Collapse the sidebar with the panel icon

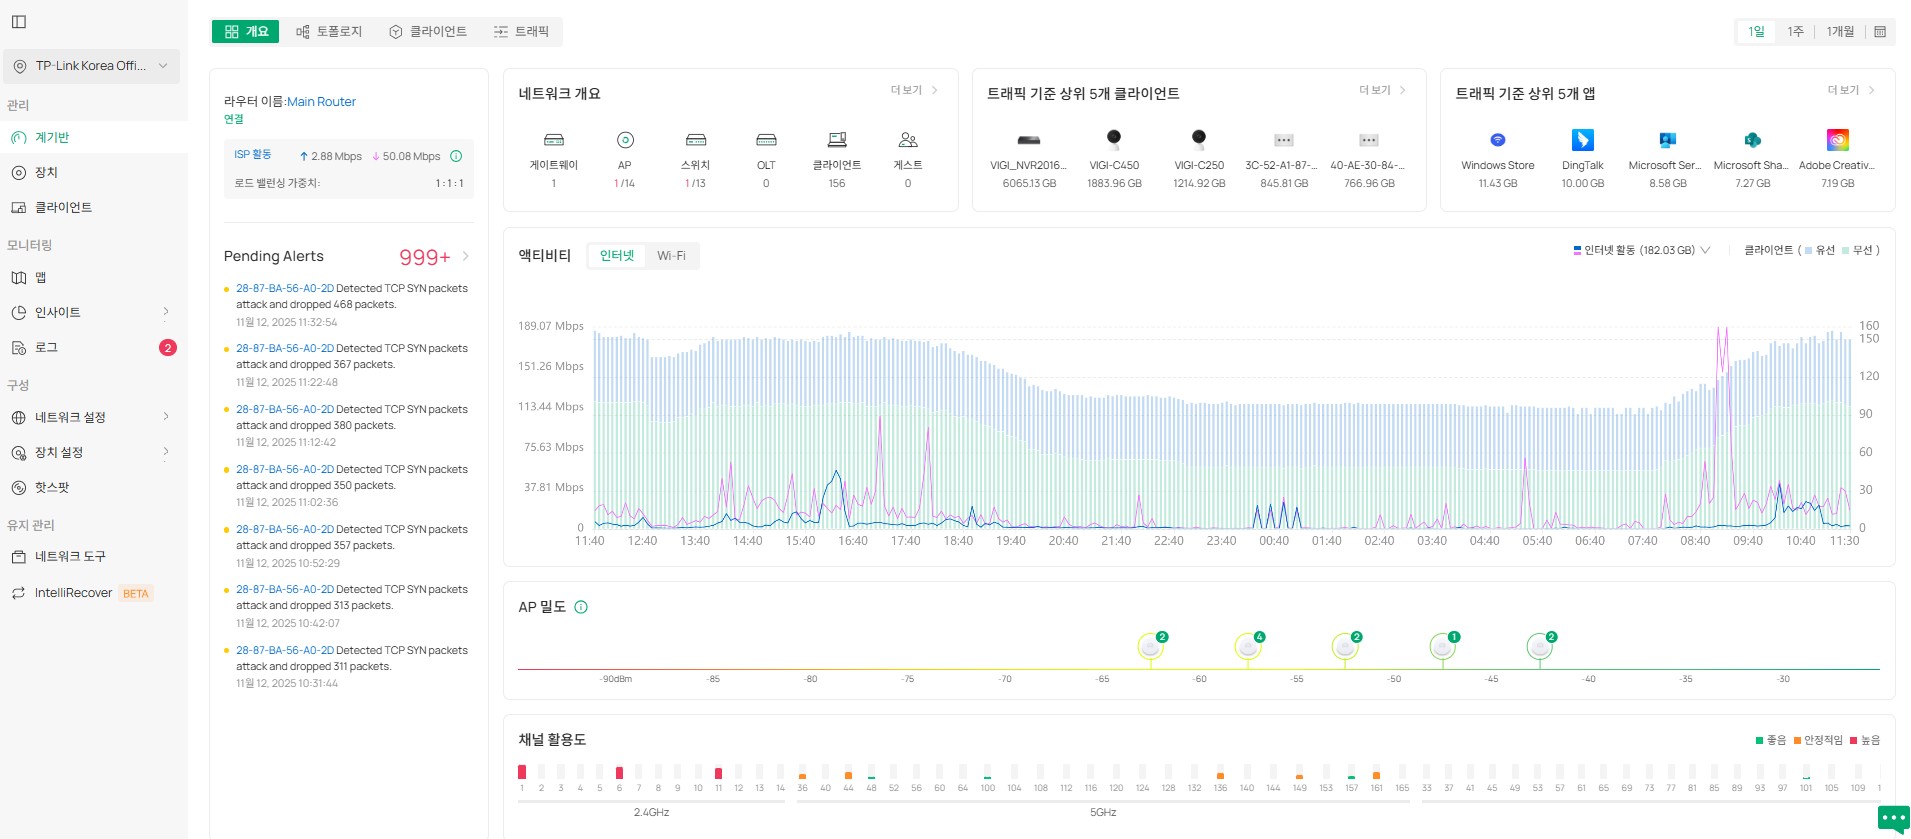[19, 22]
